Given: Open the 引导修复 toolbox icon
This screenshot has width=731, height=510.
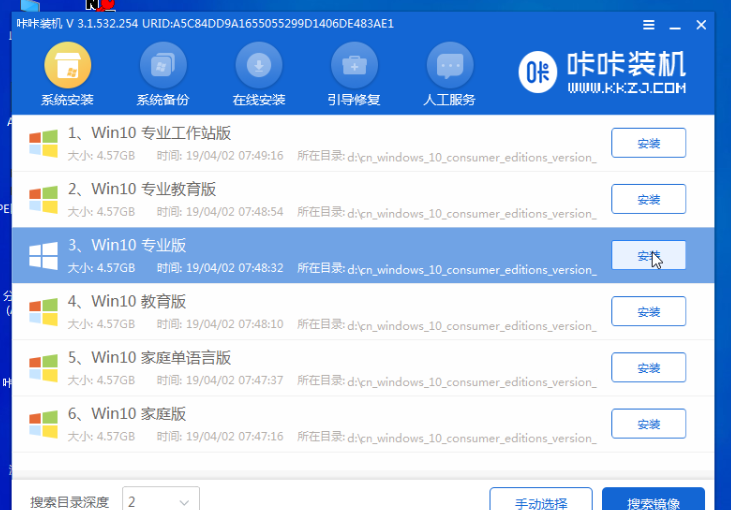Looking at the screenshot, I should pos(353,68).
